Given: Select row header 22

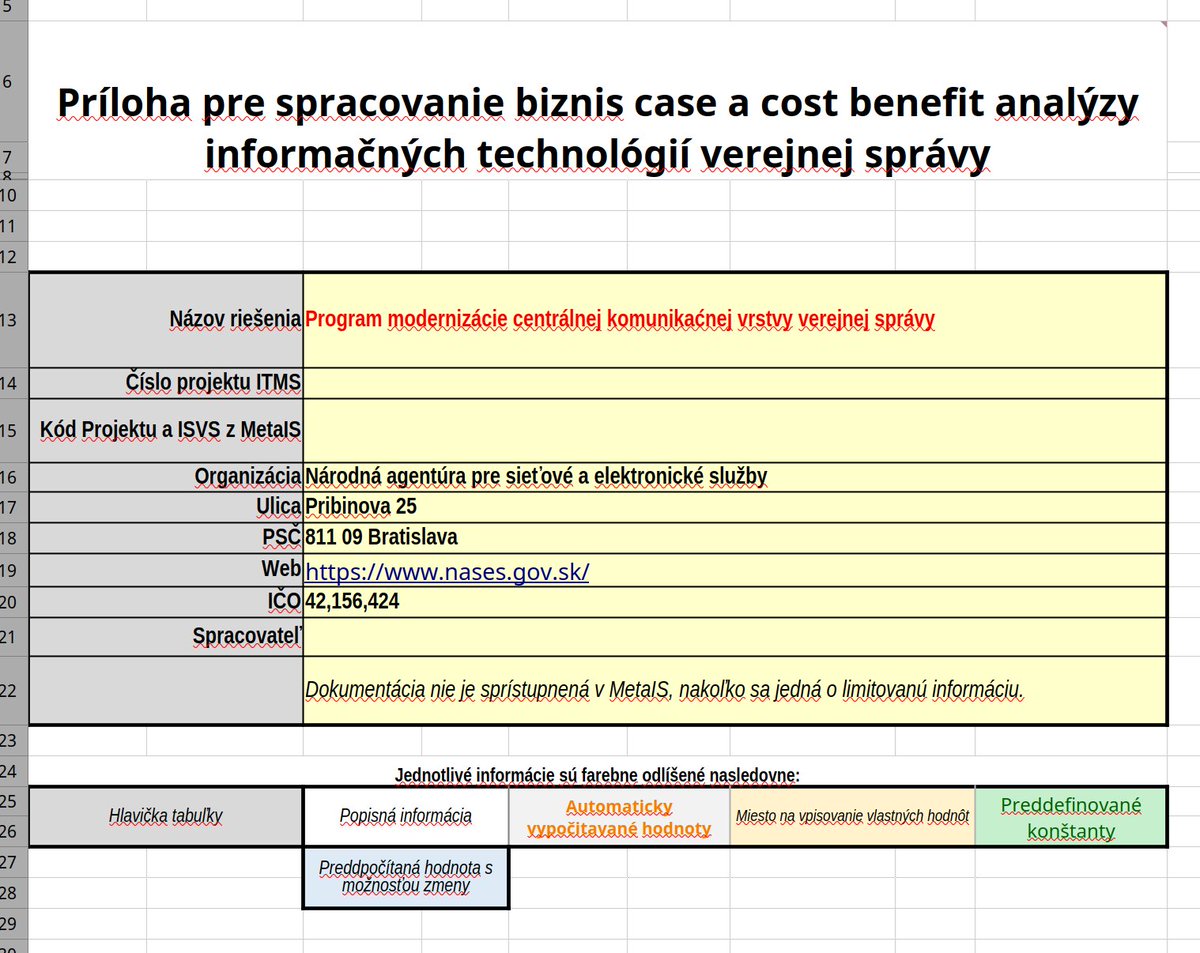Looking at the screenshot, I should tap(14, 690).
